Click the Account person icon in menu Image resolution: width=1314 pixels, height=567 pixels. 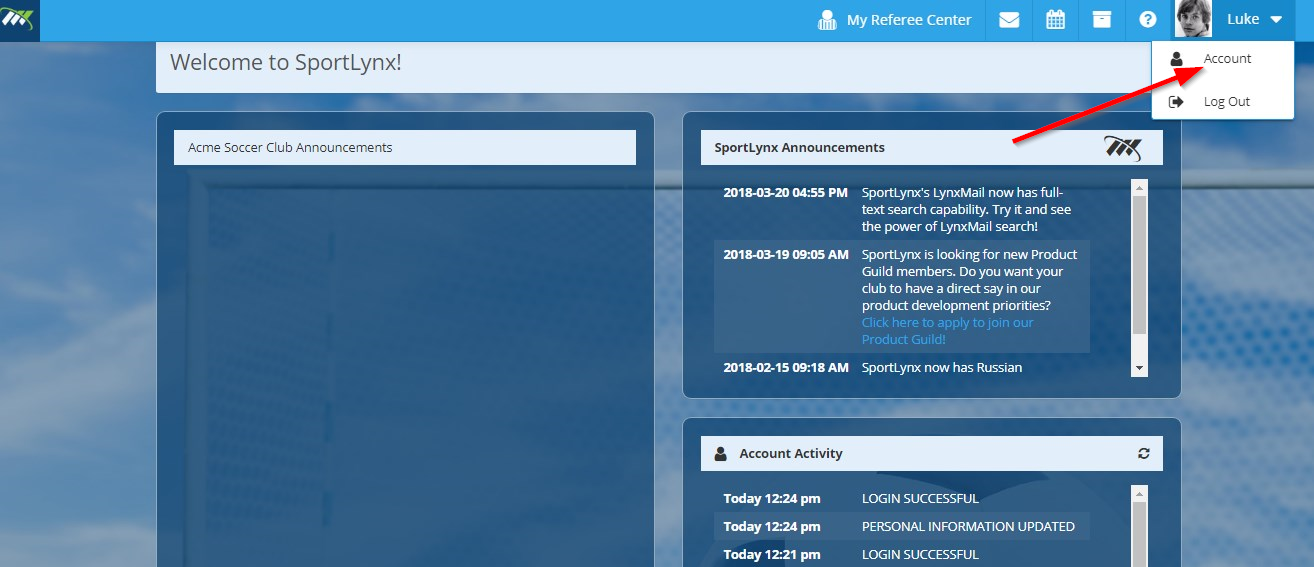pos(1177,59)
